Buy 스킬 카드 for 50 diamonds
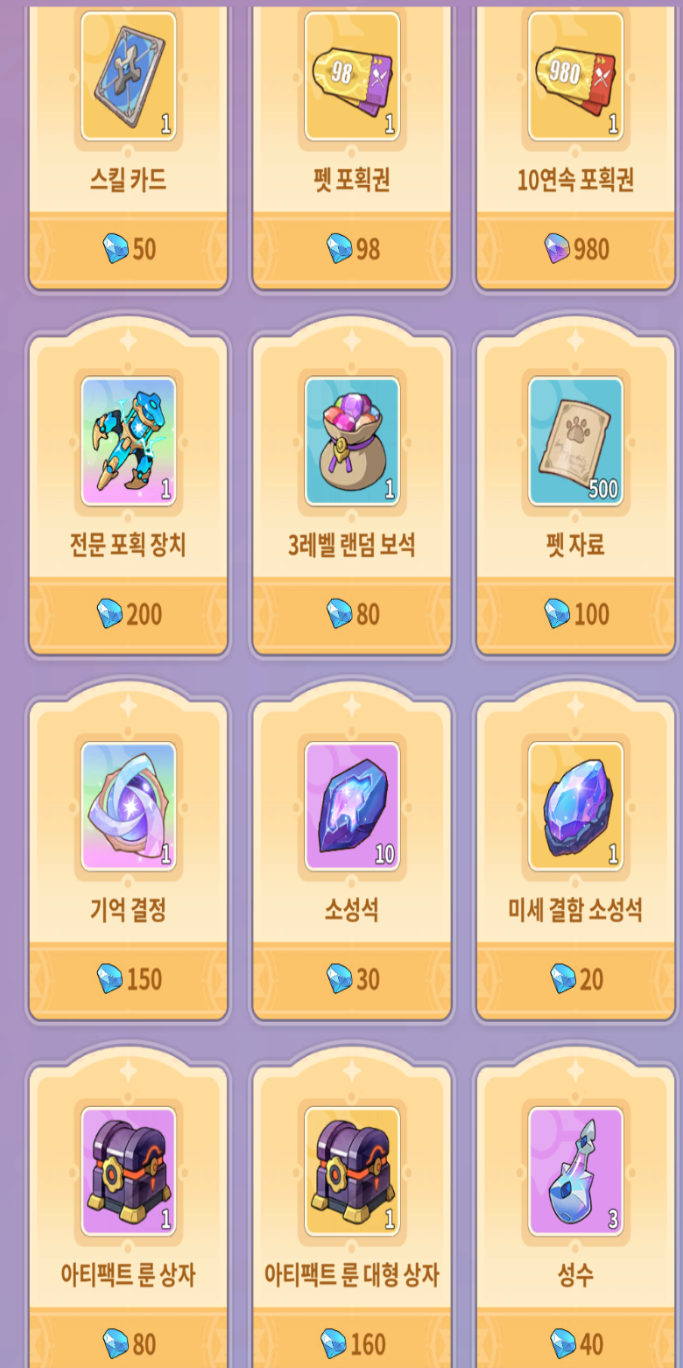The image size is (683, 1368). [x=128, y=249]
